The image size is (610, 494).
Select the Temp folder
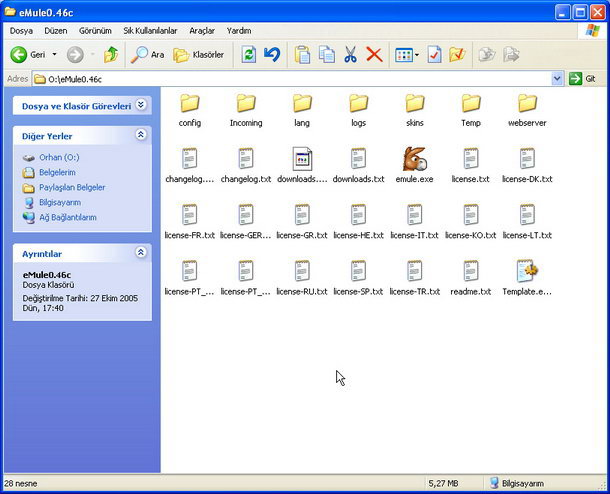point(471,110)
